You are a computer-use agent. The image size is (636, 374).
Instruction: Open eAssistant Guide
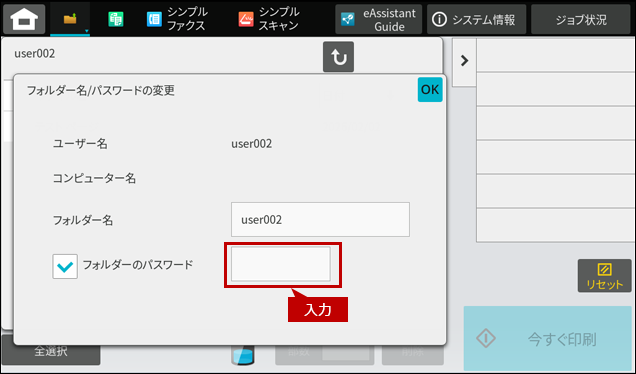click(378, 19)
